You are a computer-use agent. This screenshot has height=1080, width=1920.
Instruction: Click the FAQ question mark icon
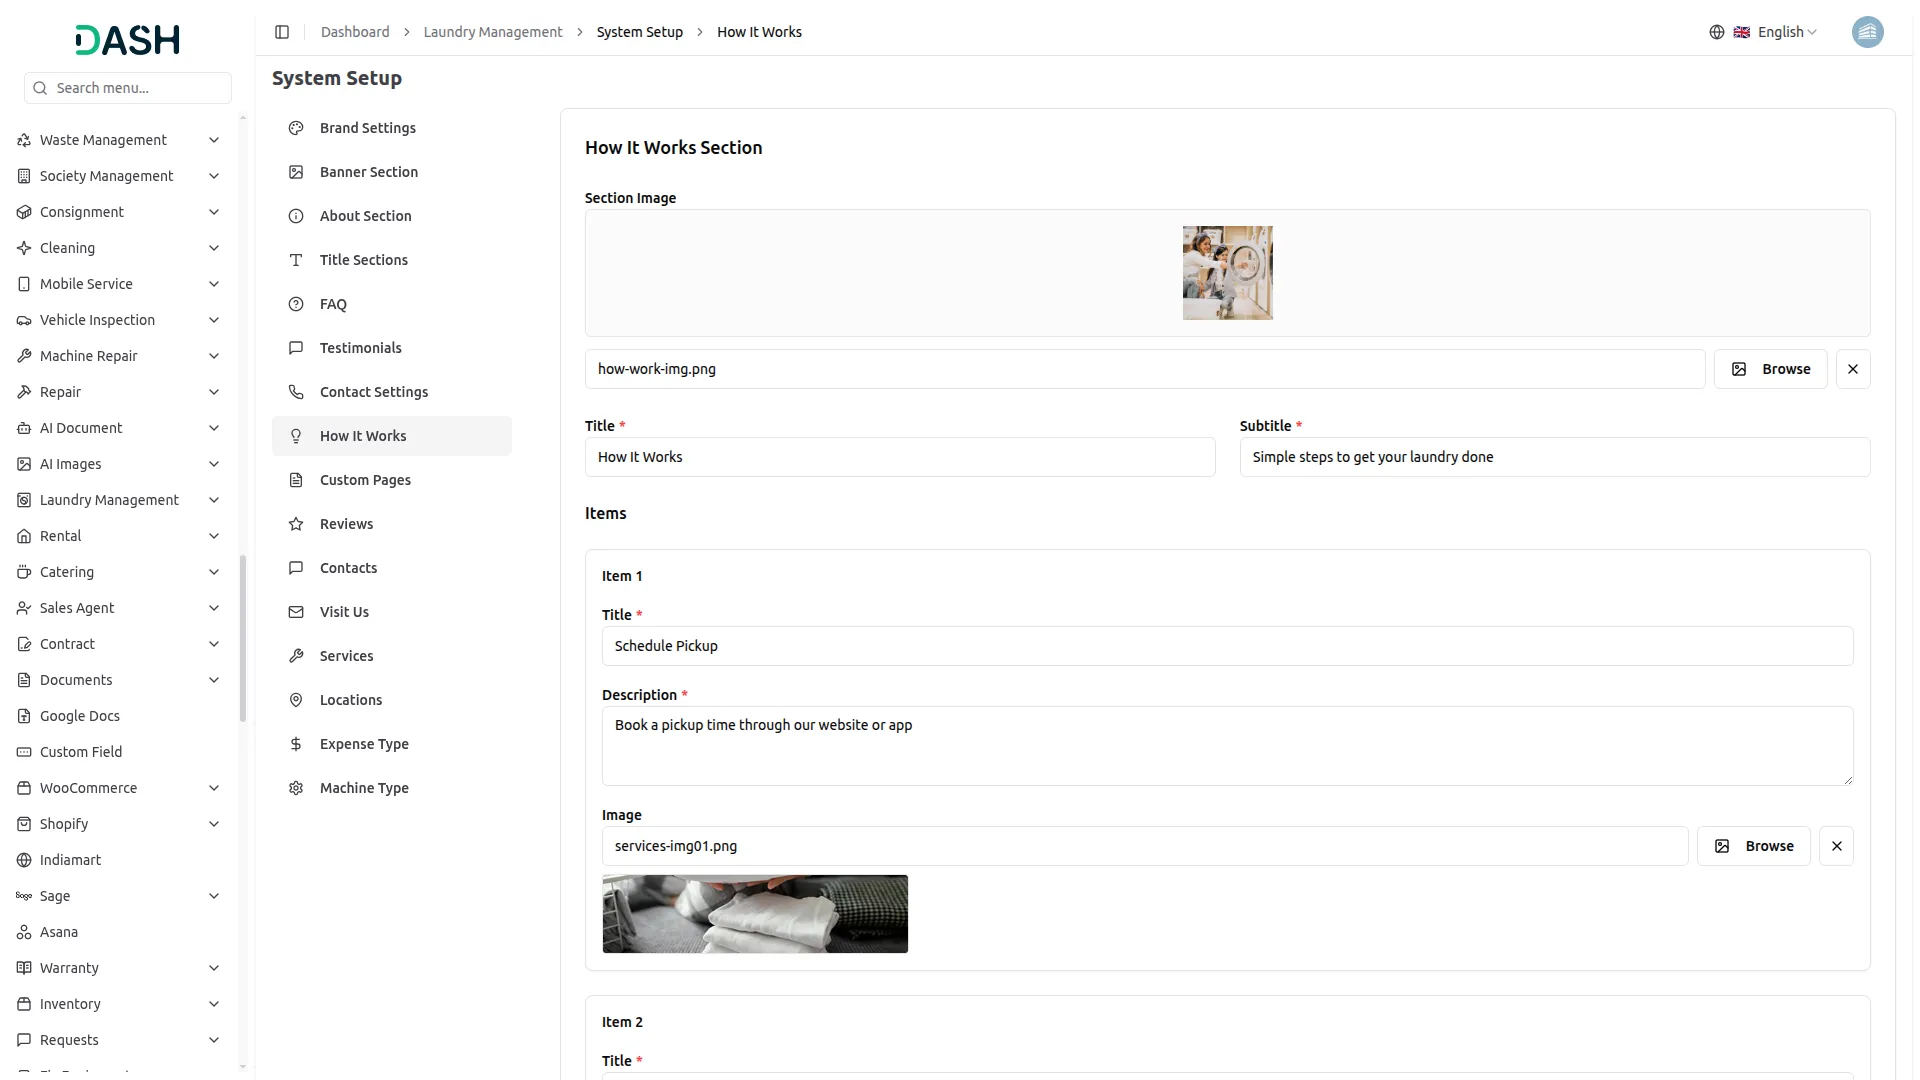tap(296, 304)
